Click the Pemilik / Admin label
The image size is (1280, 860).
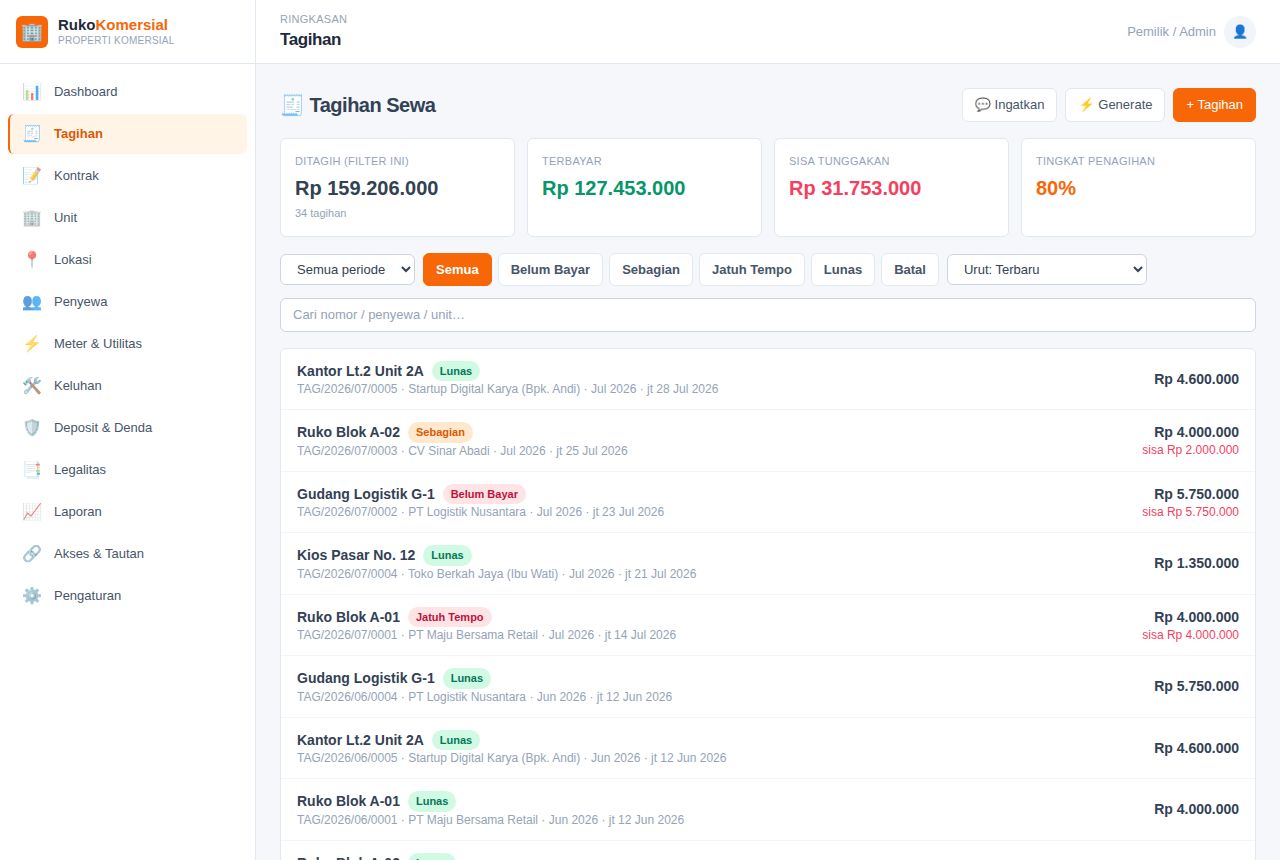1171,32
